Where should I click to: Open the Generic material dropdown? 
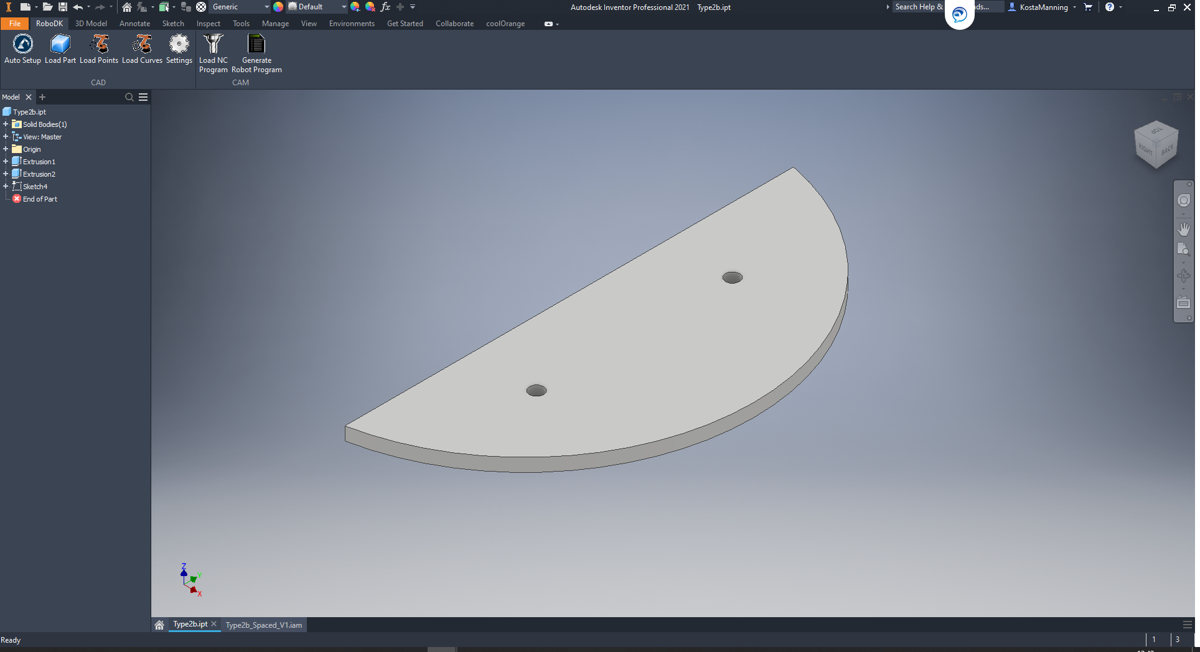tap(266, 7)
